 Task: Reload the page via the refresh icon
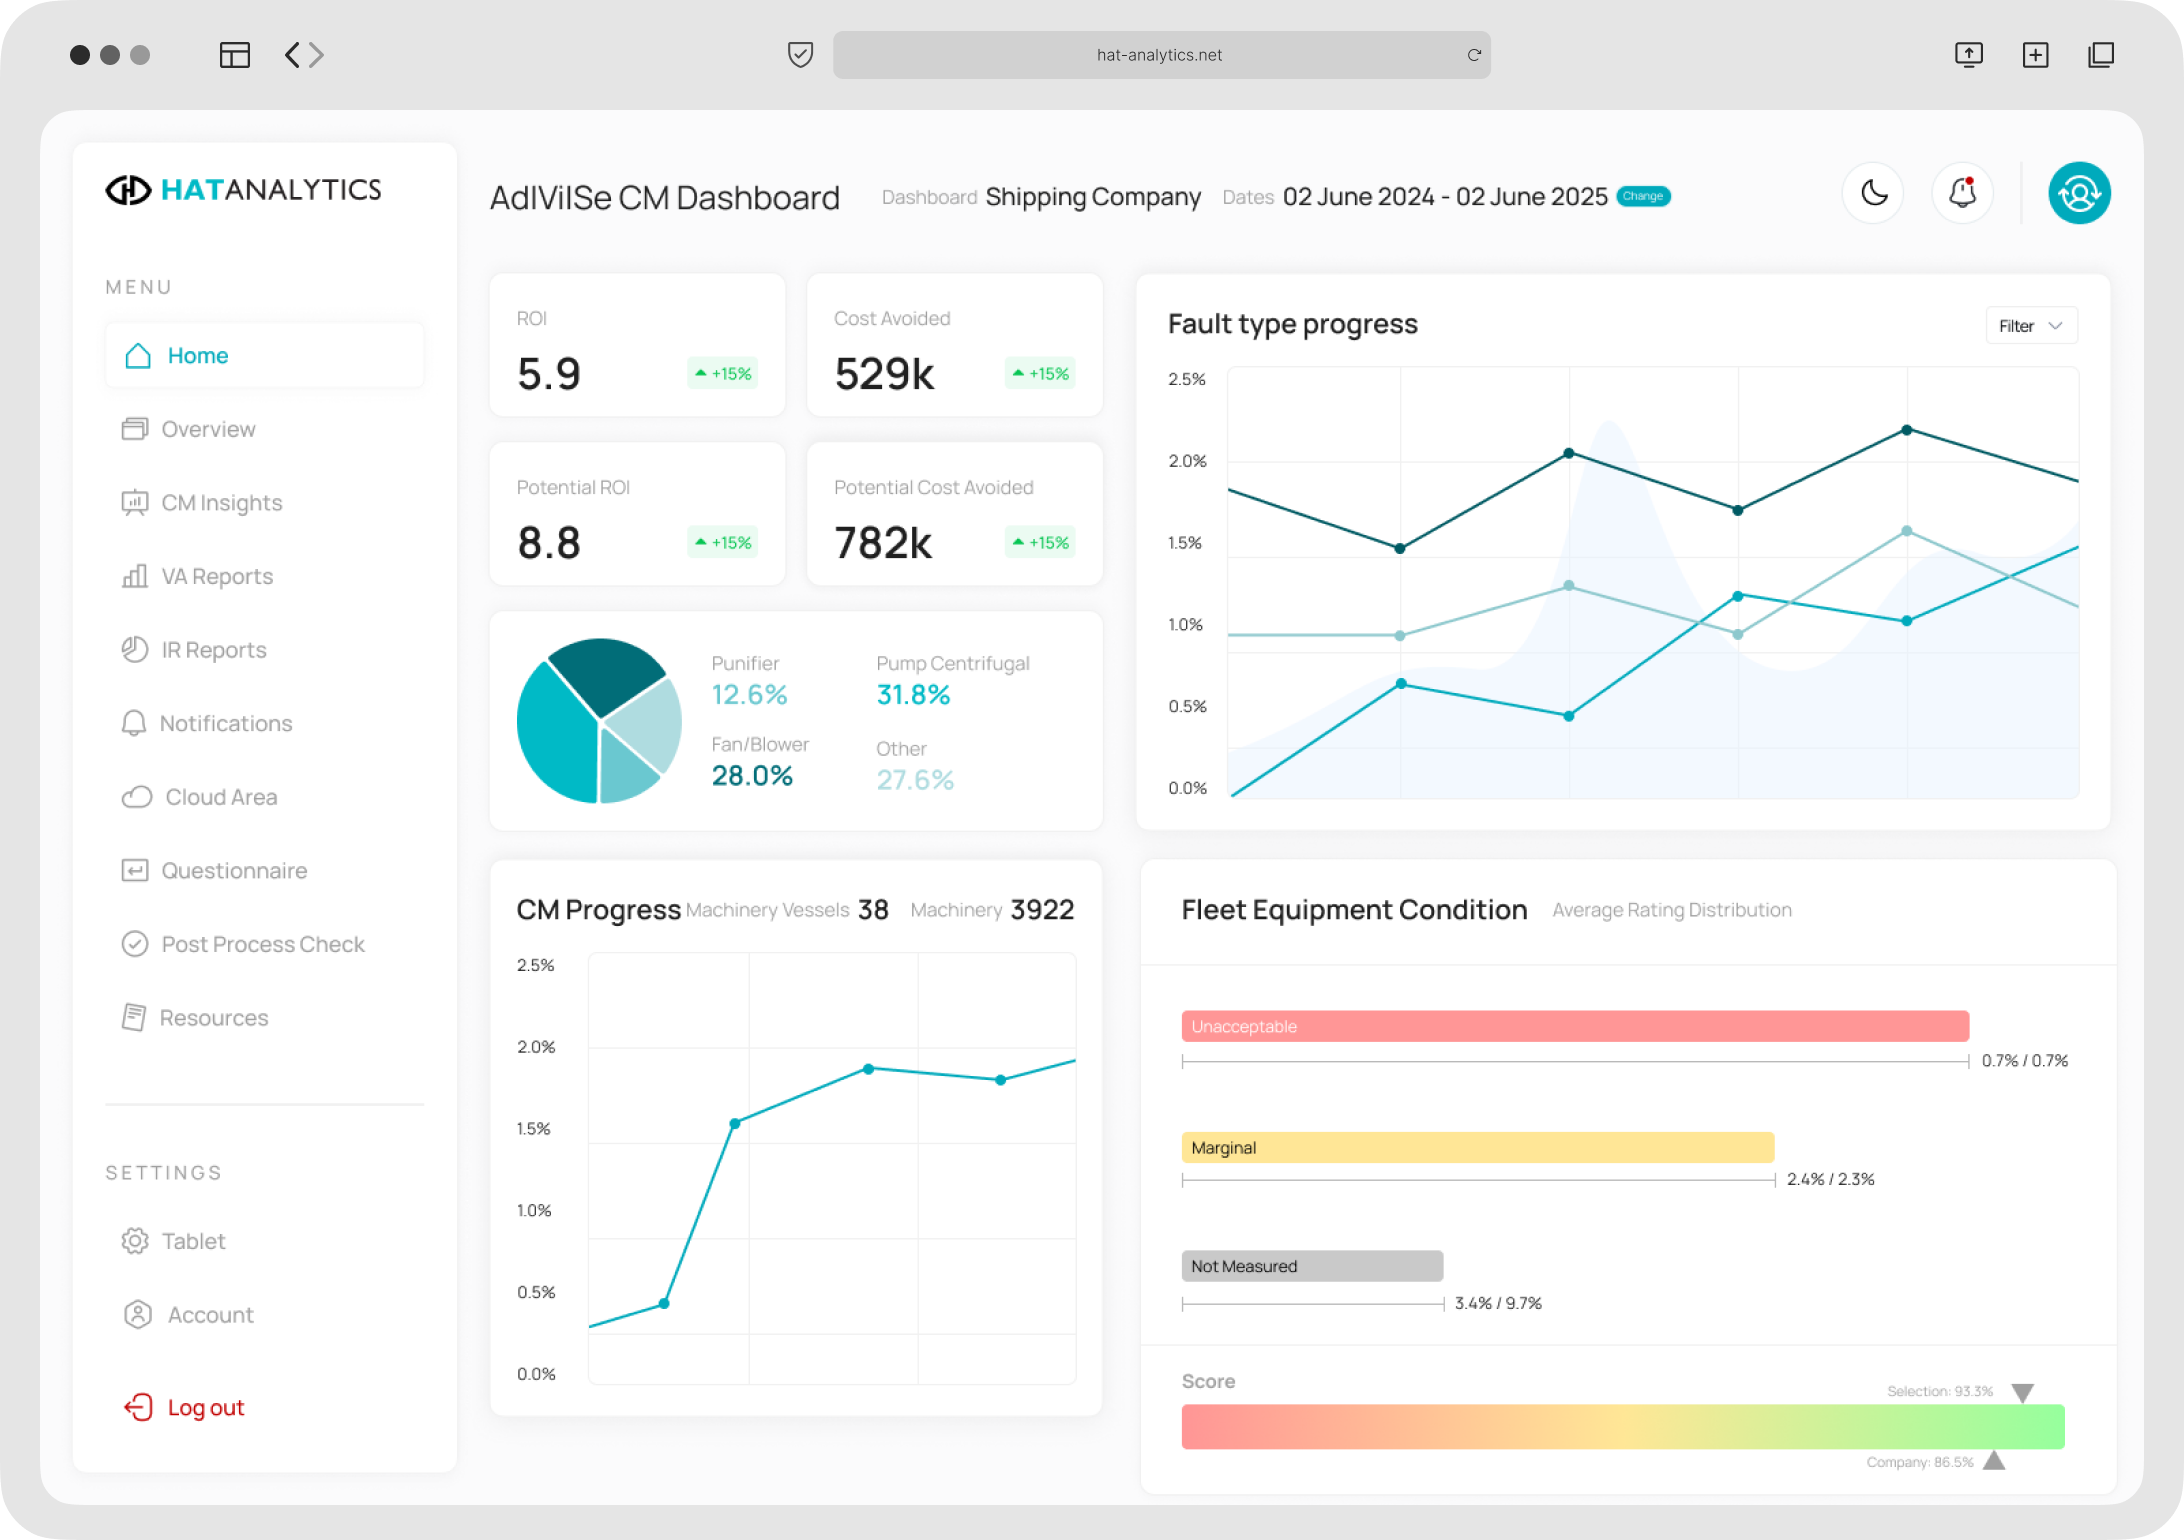[1473, 55]
